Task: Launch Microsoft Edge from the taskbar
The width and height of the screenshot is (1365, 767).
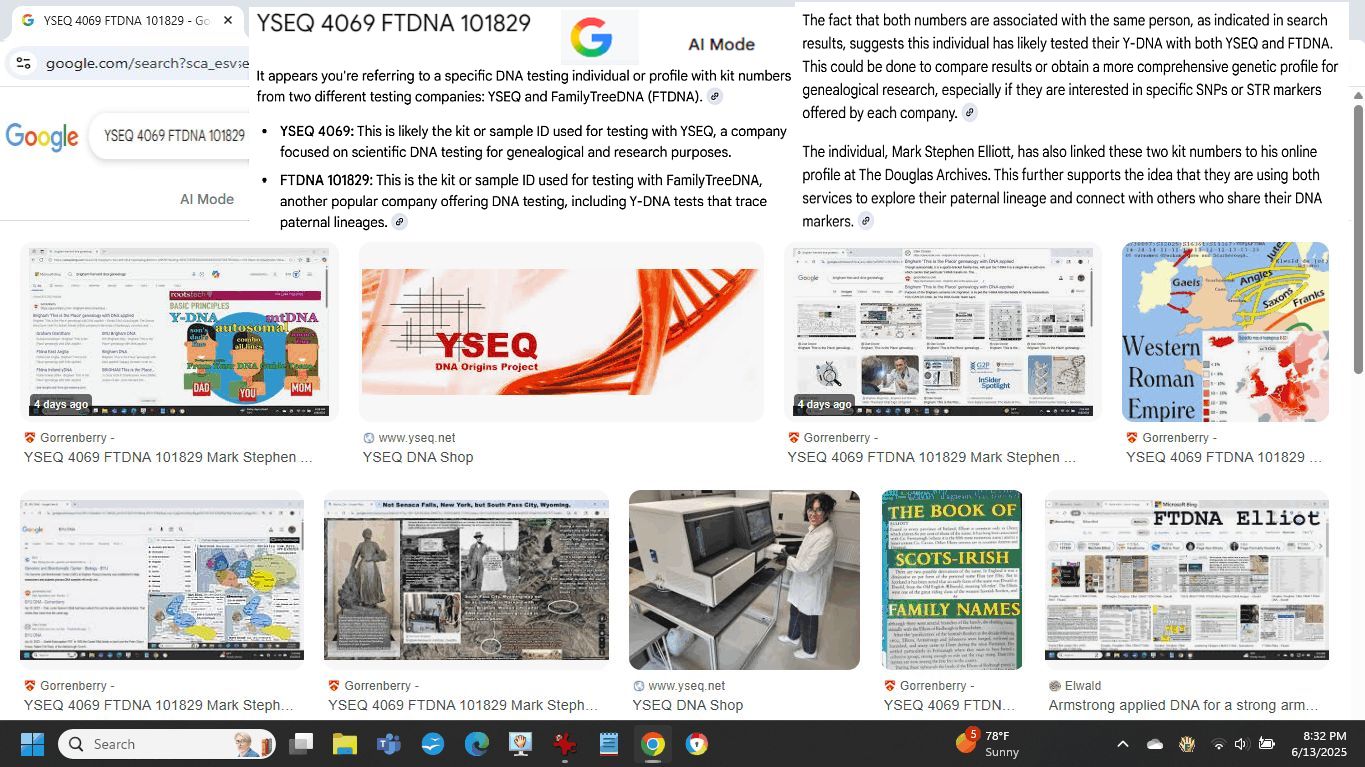Action: [476, 744]
